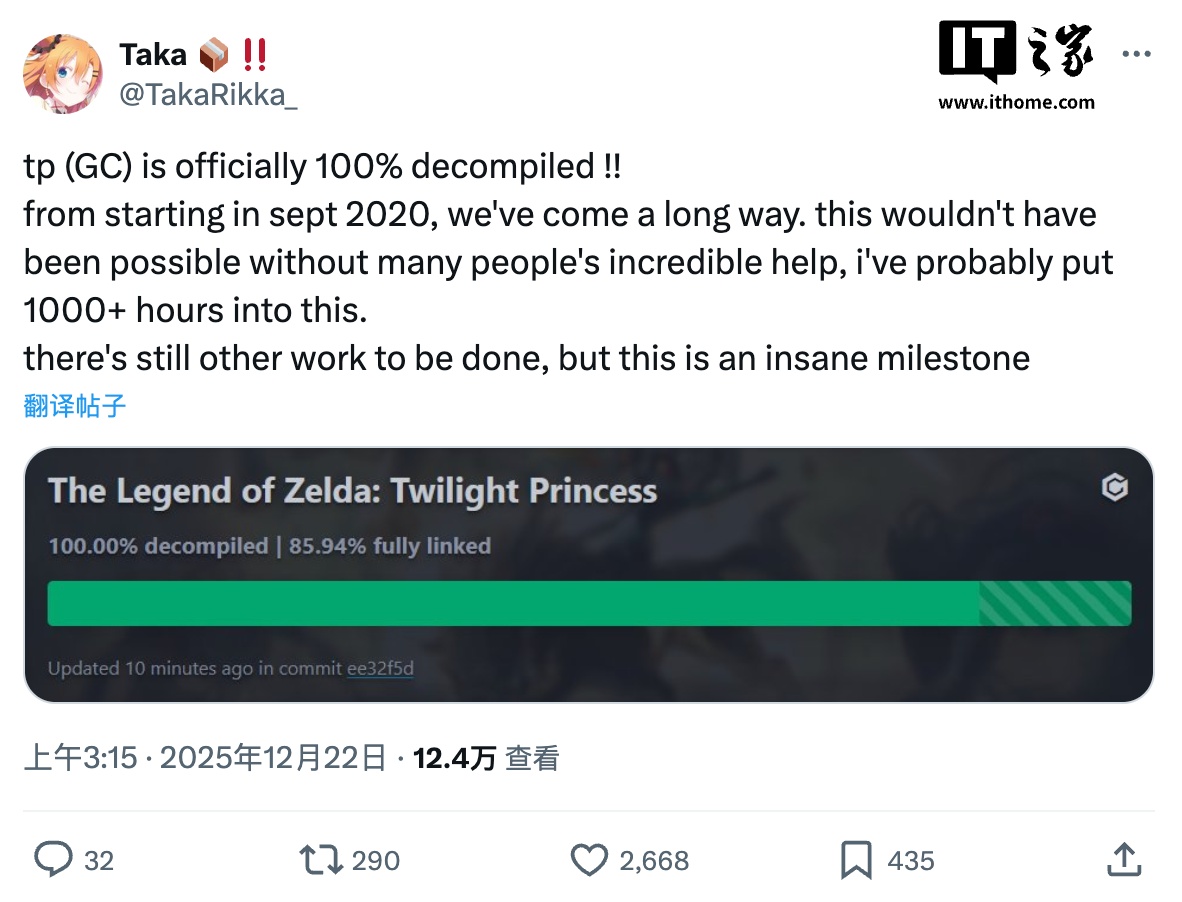Viewport: 1182px width, 902px height.
Task: Bookmark the post with bookmark icon
Action: point(856,859)
